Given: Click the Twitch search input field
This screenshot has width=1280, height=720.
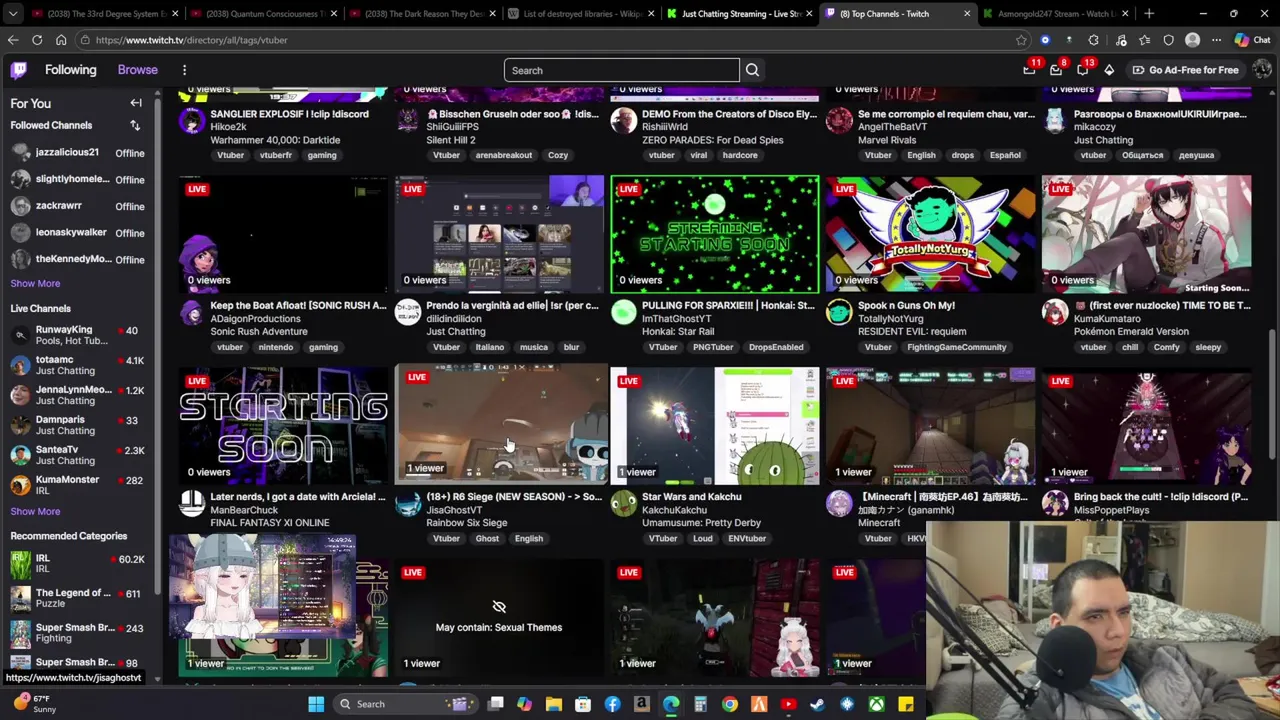Looking at the screenshot, I should pos(622,70).
